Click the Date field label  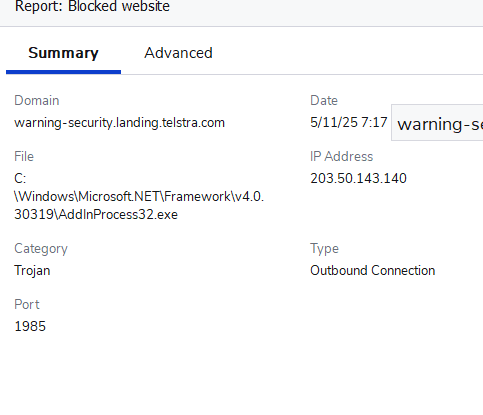(324, 100)
